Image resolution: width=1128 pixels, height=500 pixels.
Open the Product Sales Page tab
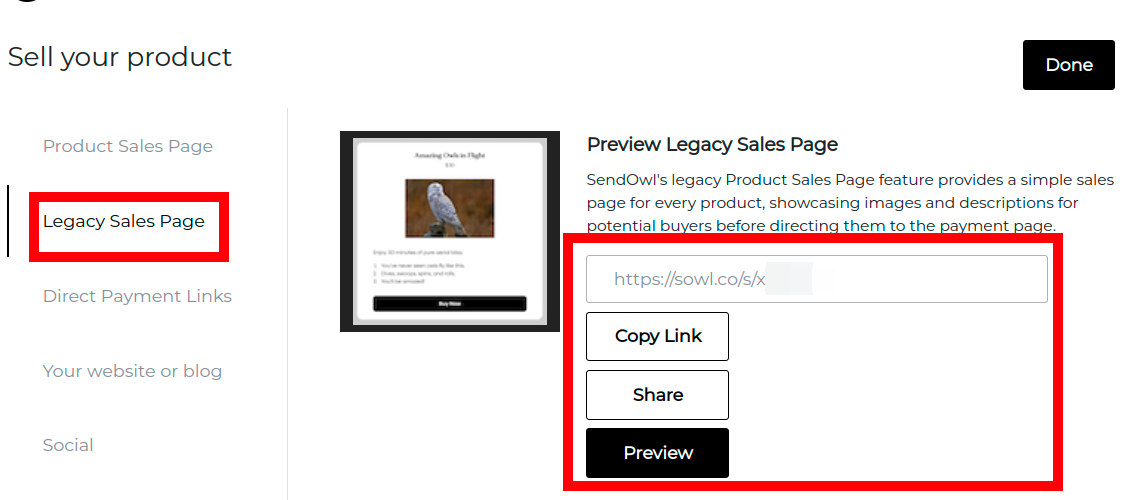[x=128, y=146]
